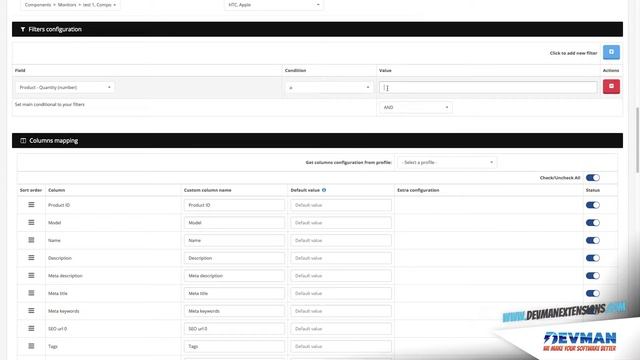Click Default value field for Tags
This screenshot has width=640, height=360.
[341, 346]
